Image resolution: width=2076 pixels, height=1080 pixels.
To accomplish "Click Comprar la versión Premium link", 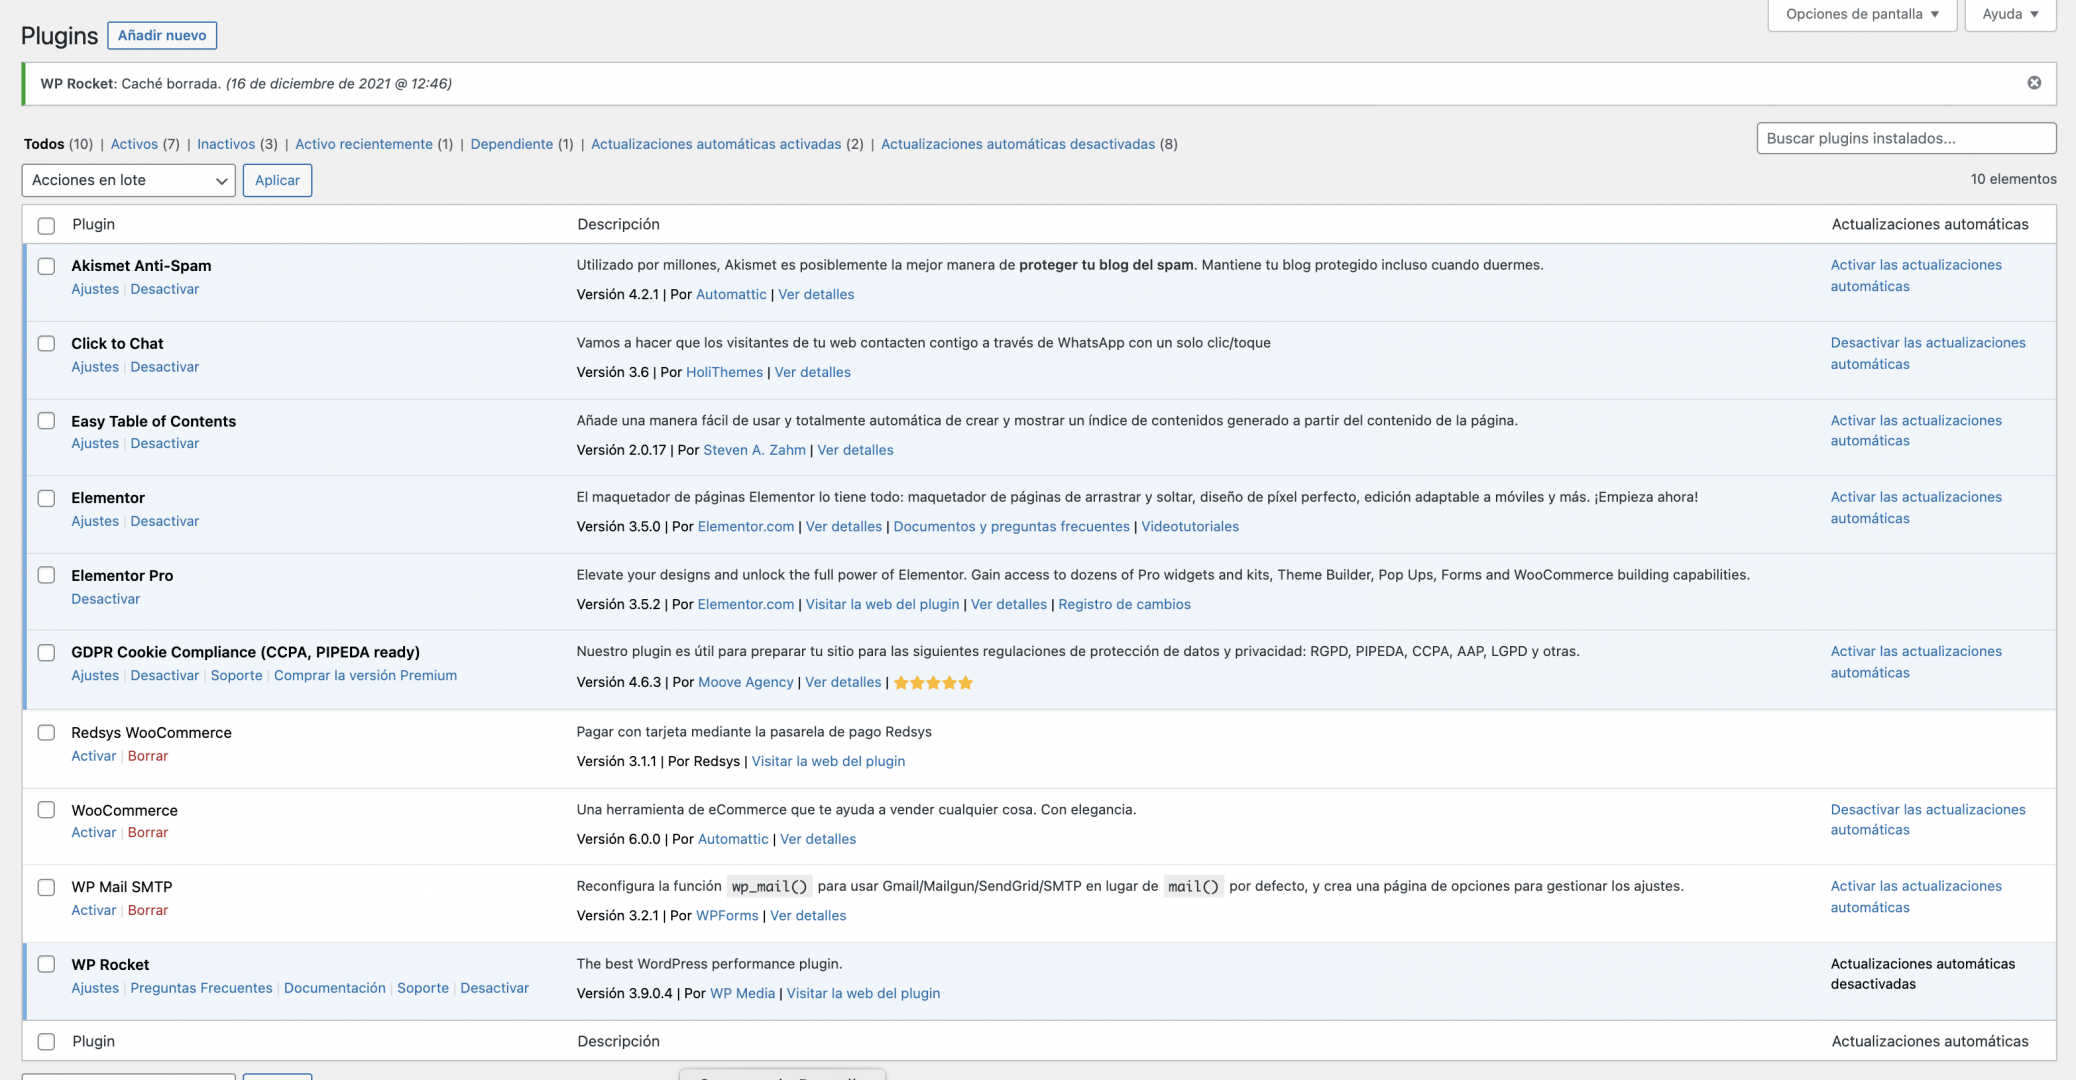I will pyautogui.click(x=365, y=675).
